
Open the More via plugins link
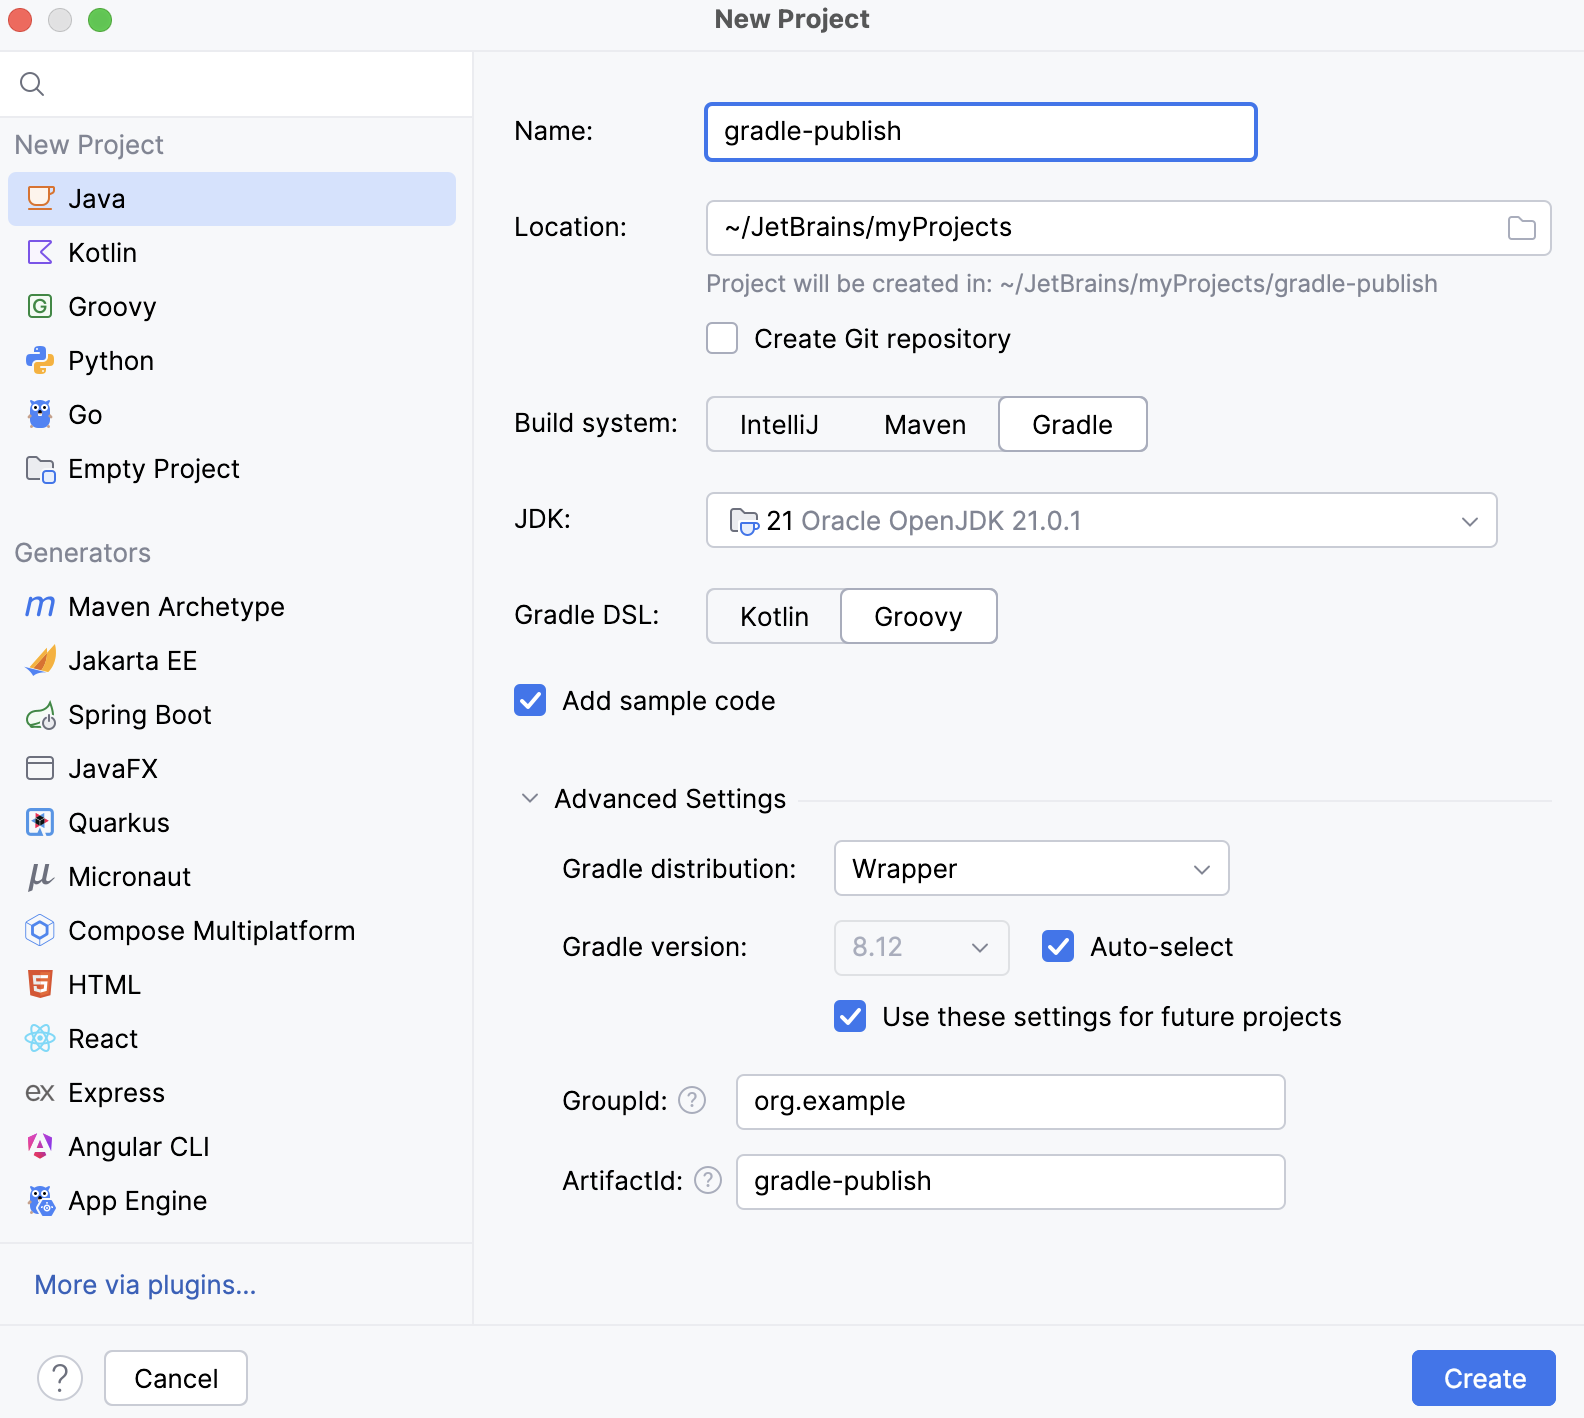point(145,1284)
